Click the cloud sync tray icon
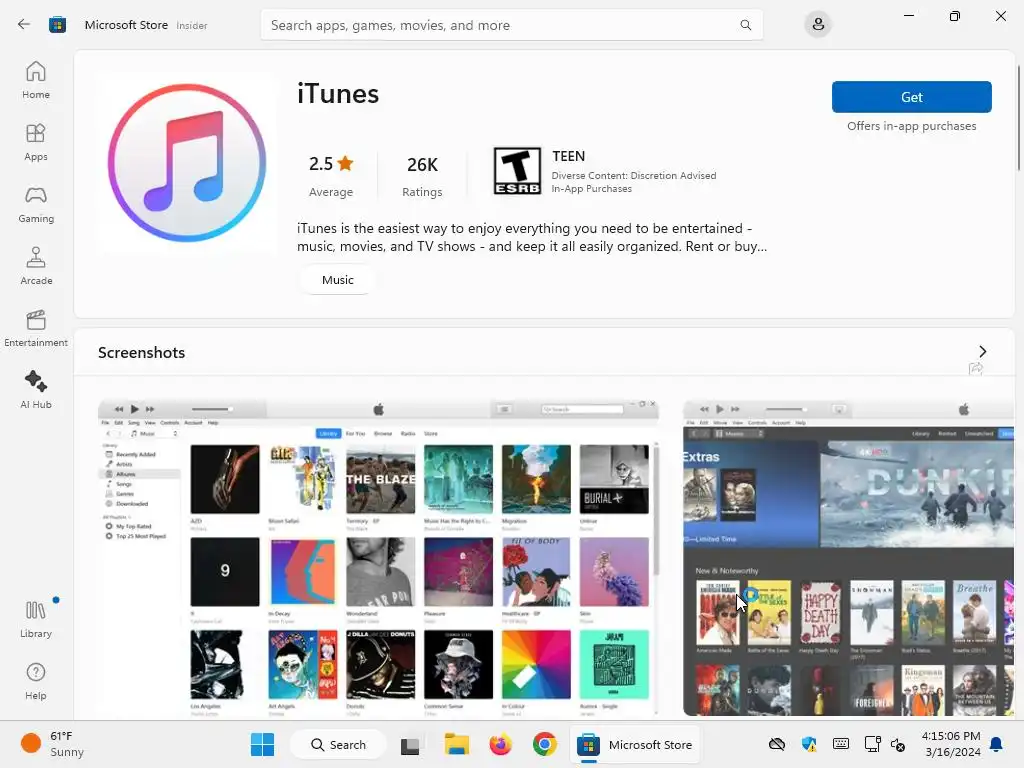 pyautogui.click(x=776, y=744)
